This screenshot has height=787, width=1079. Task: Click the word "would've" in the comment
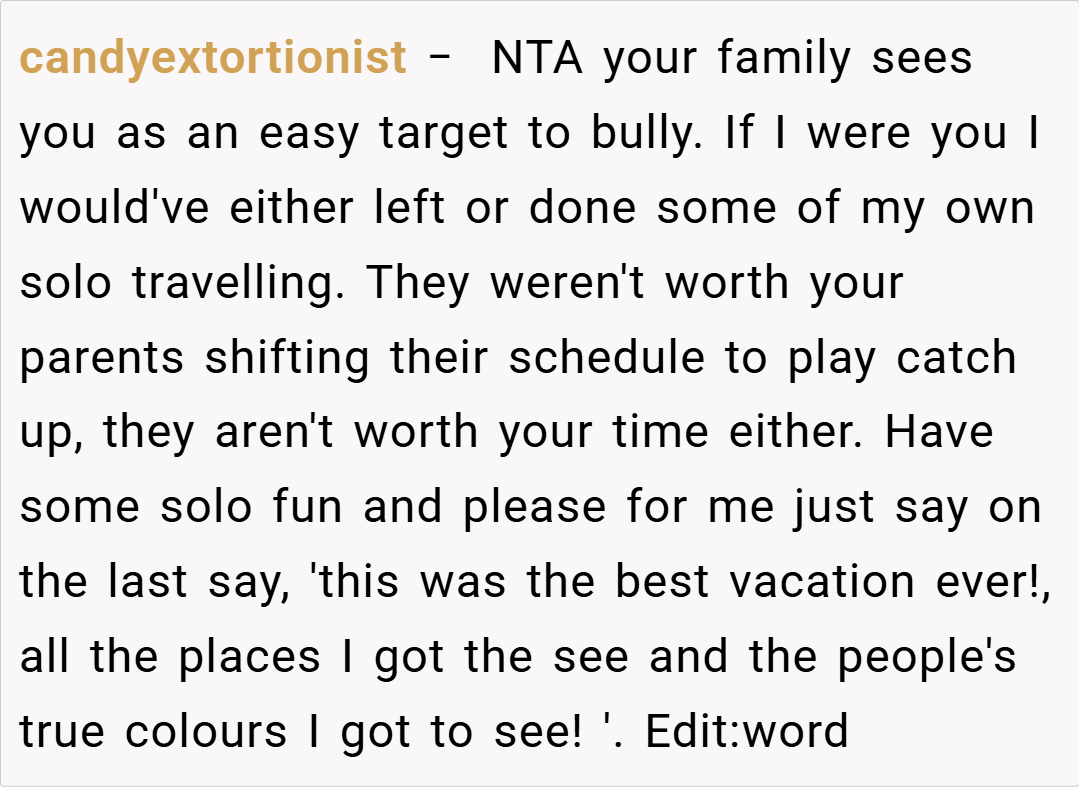tap(117, 208)
